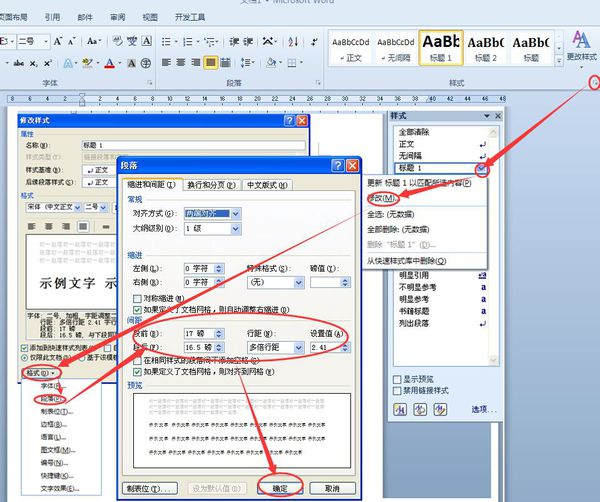Image resolution: width=600 pixels, height=502 pixels.
Task: Click Tabs button in Paragraph dialog
Action: [x=150, y=488]
